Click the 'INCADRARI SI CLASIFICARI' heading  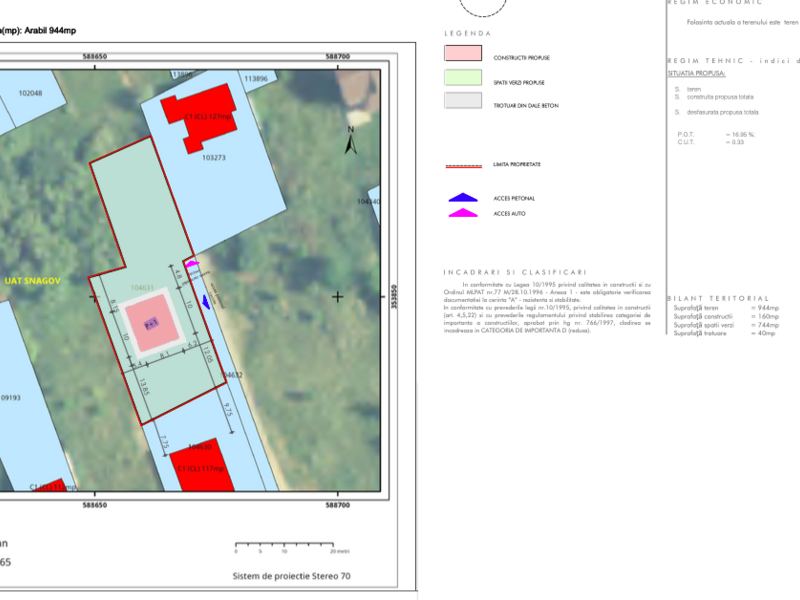(515, 272)
